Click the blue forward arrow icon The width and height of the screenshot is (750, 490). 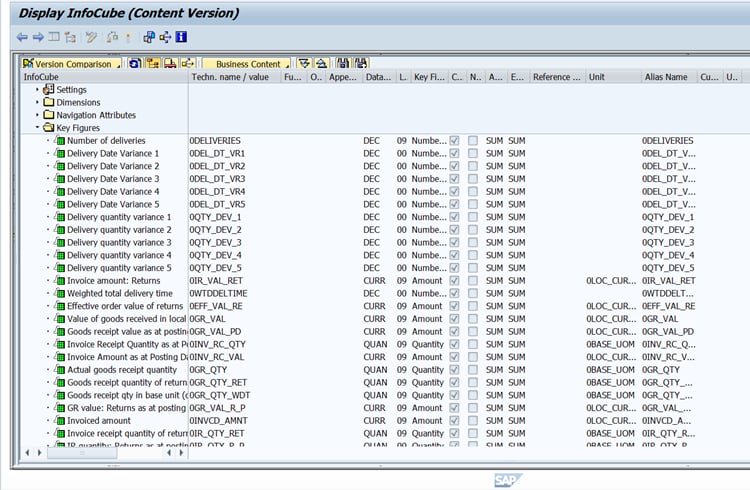pos(38,37)
